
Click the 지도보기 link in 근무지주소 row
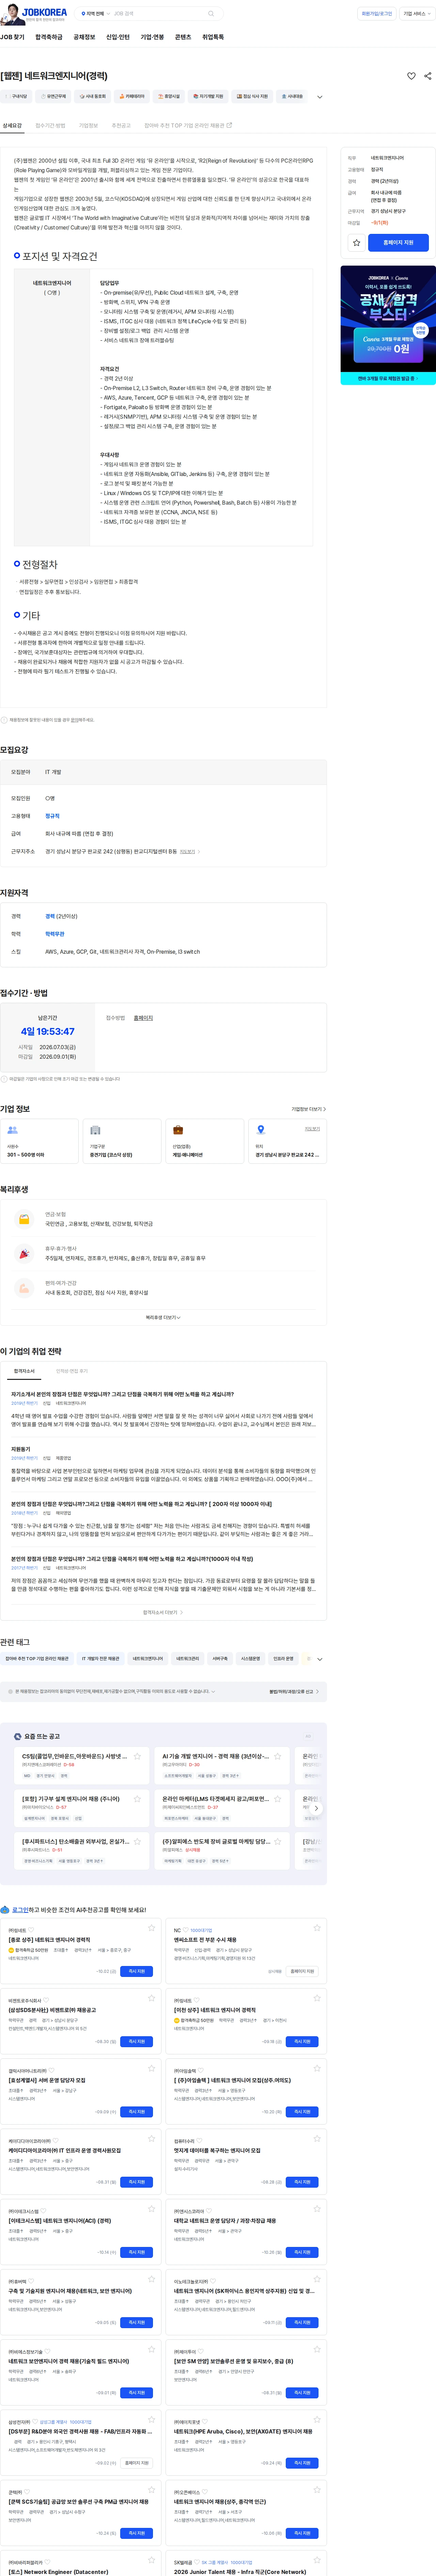coord(189,852)
